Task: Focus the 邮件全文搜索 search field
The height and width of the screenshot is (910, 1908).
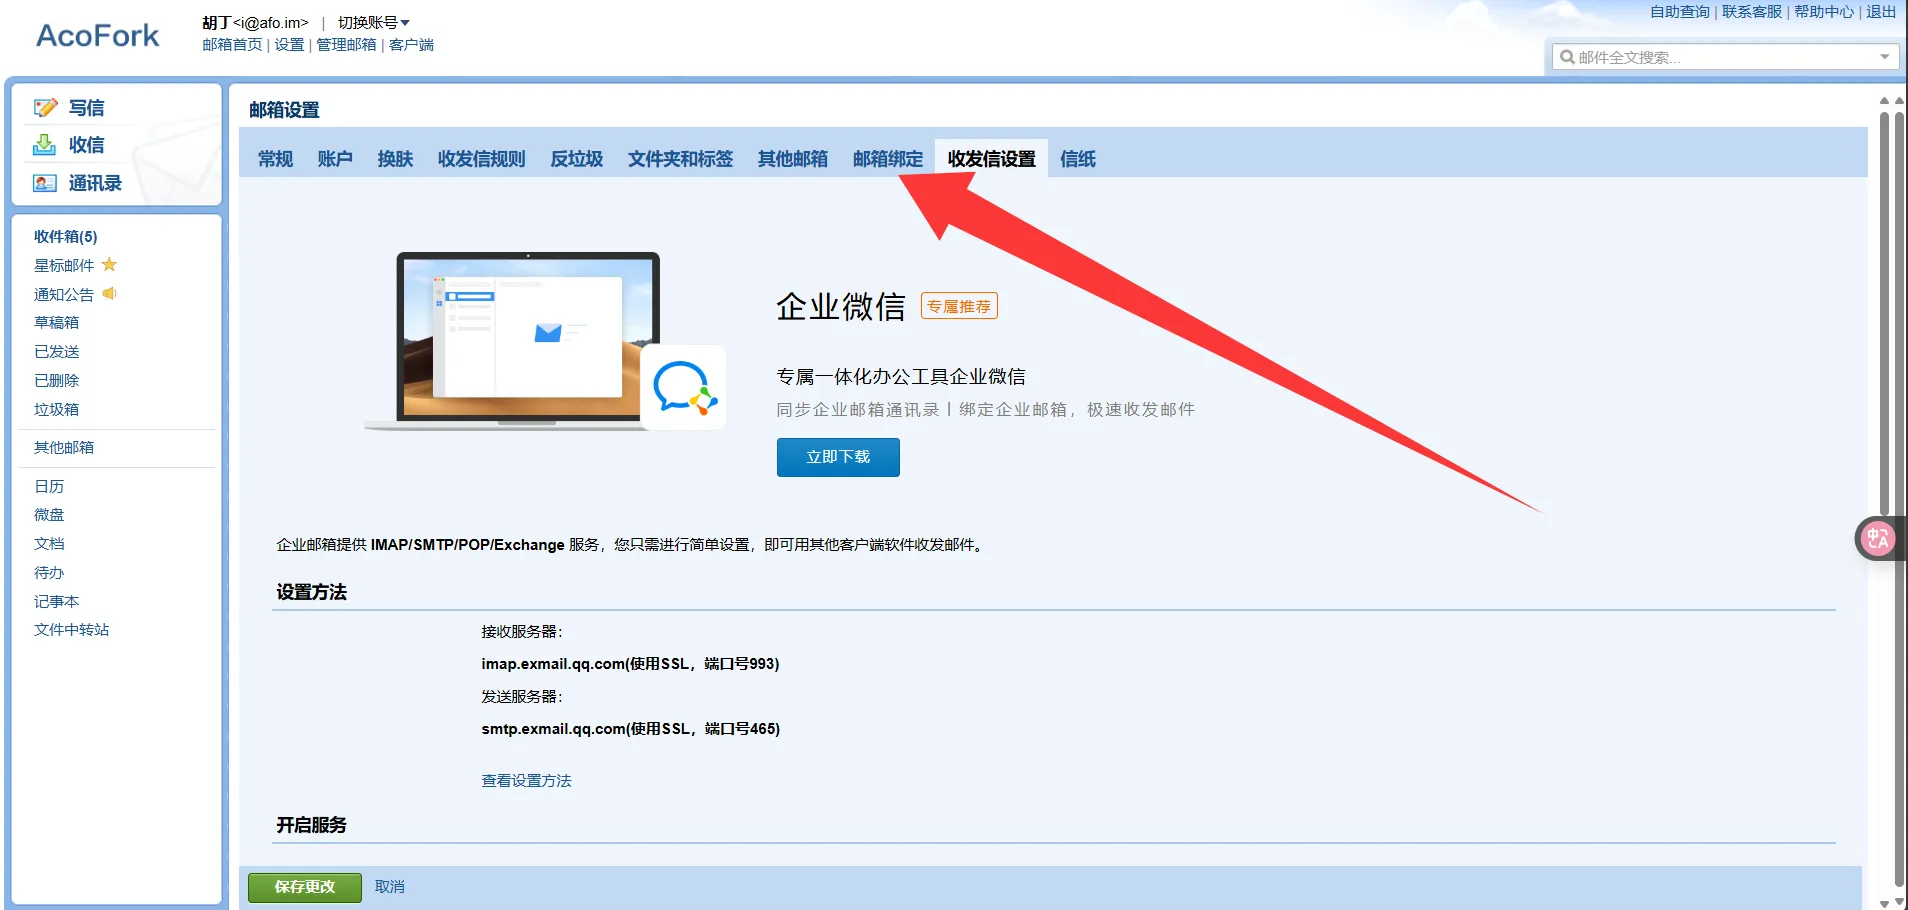Action: [x=1720, y=57]
